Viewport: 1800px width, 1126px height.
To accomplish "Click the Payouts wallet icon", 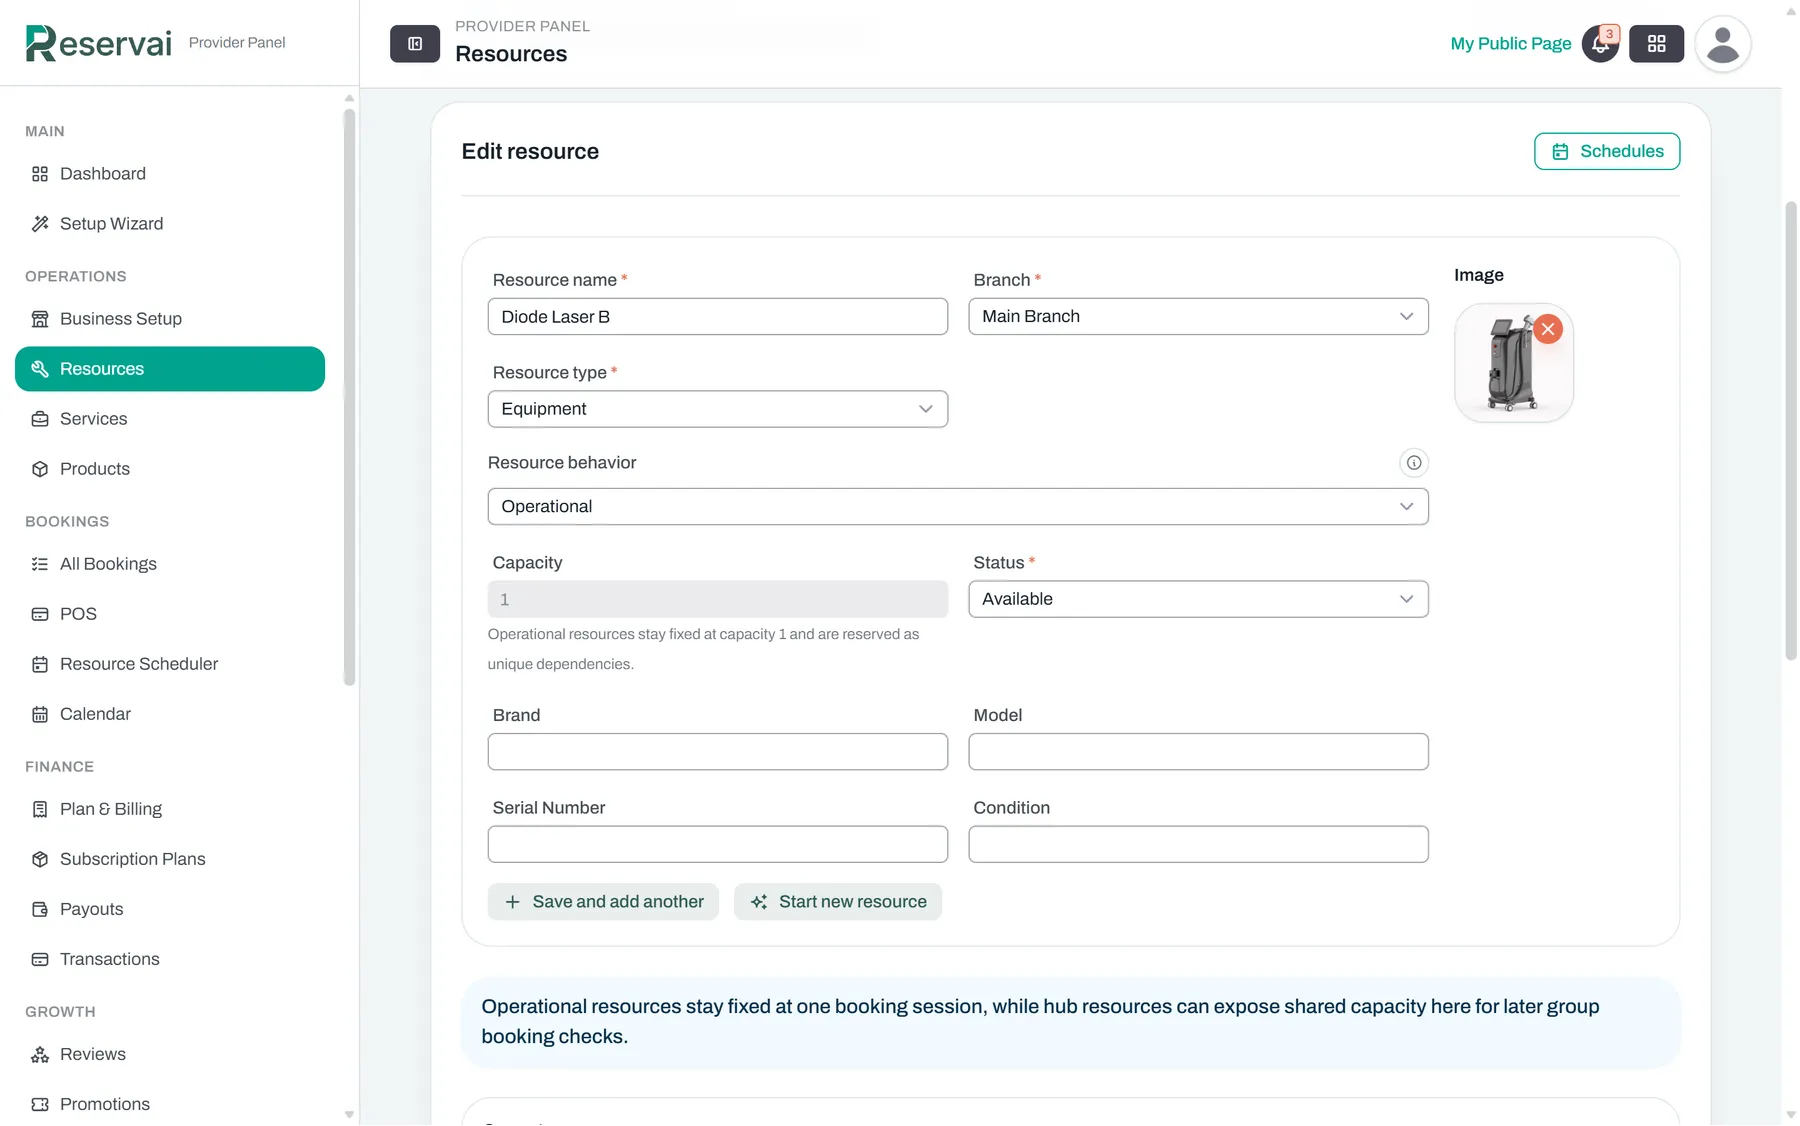I will (40, 909).
